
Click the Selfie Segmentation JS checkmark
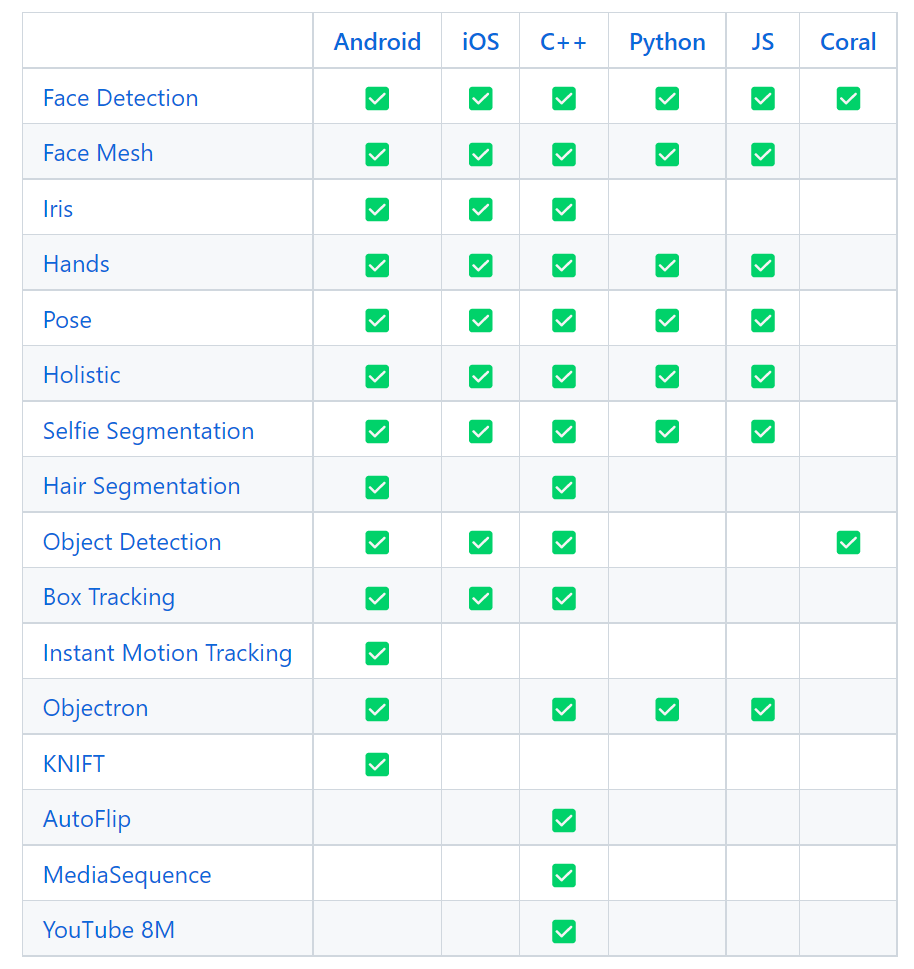(x=763, y=431)
